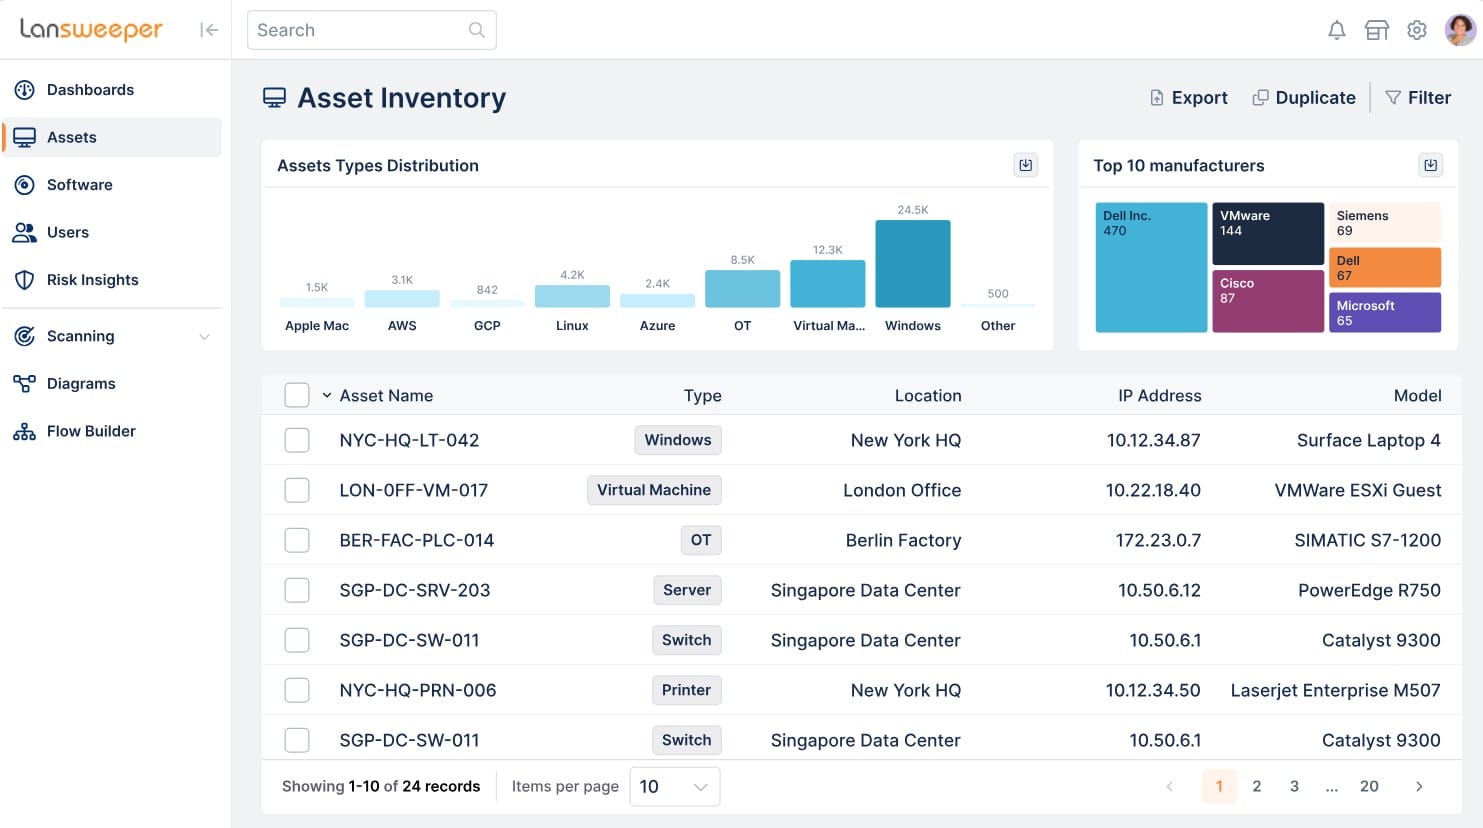The image size is (1483, 828).
Task: Select the NYC-HQ-LT-042 row checkbox
Action: [297, 440]
